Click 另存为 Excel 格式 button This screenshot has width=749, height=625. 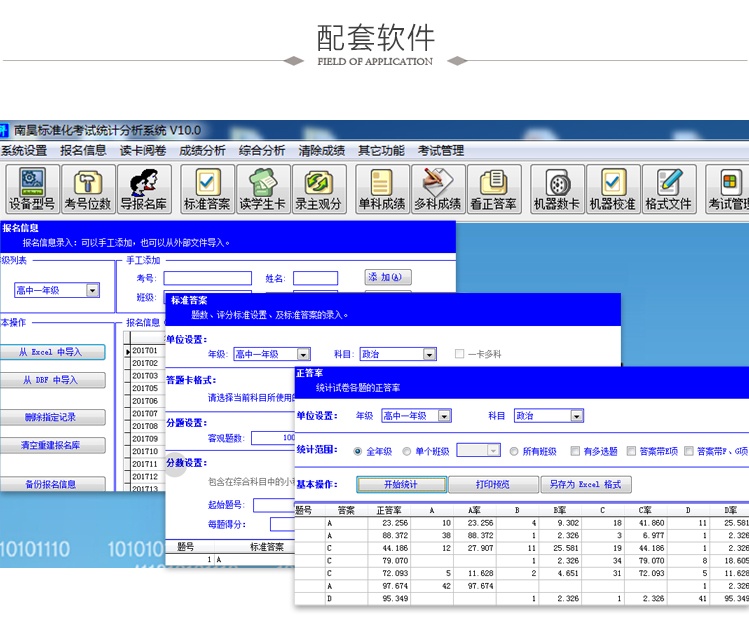[x=585, y=484]
